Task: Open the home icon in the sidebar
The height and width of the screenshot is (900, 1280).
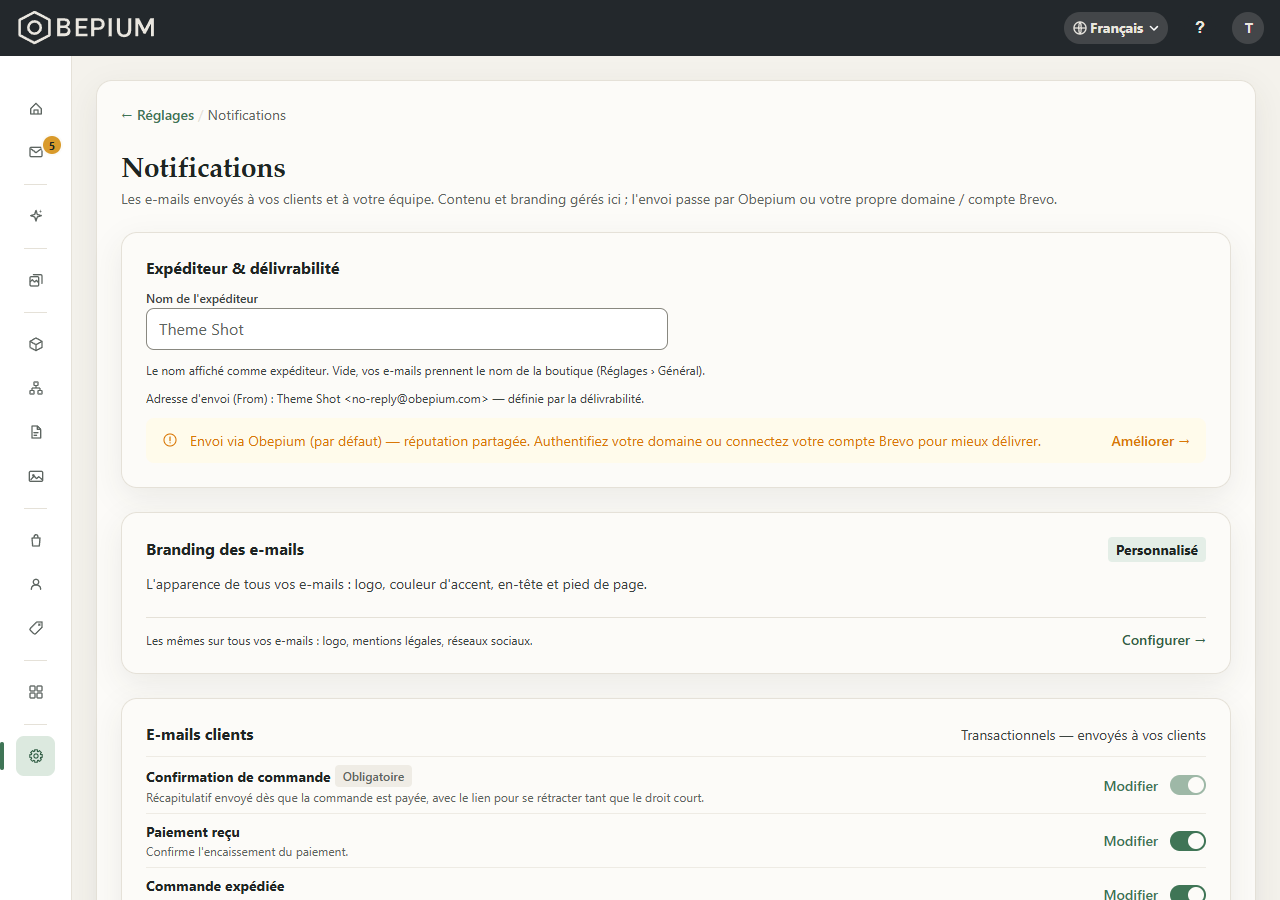Action: coord(36,109)
